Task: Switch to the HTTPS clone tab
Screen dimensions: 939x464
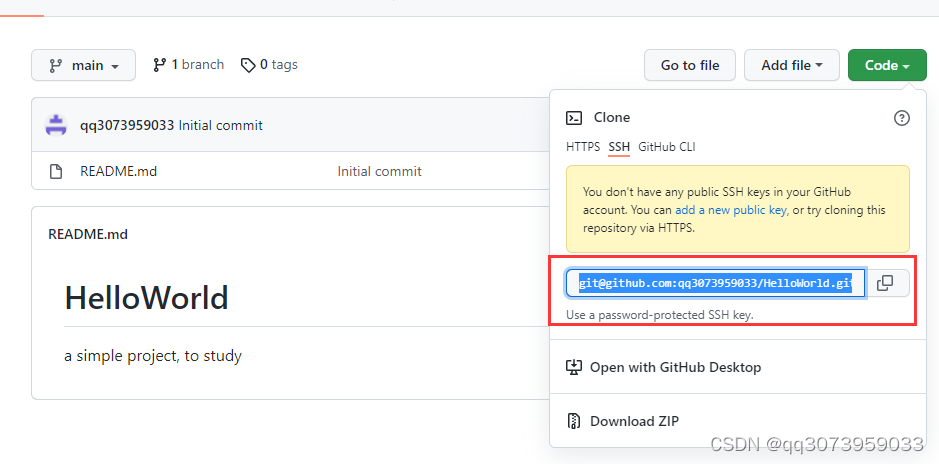Action: pyautogui.click(x=583, y=147)
